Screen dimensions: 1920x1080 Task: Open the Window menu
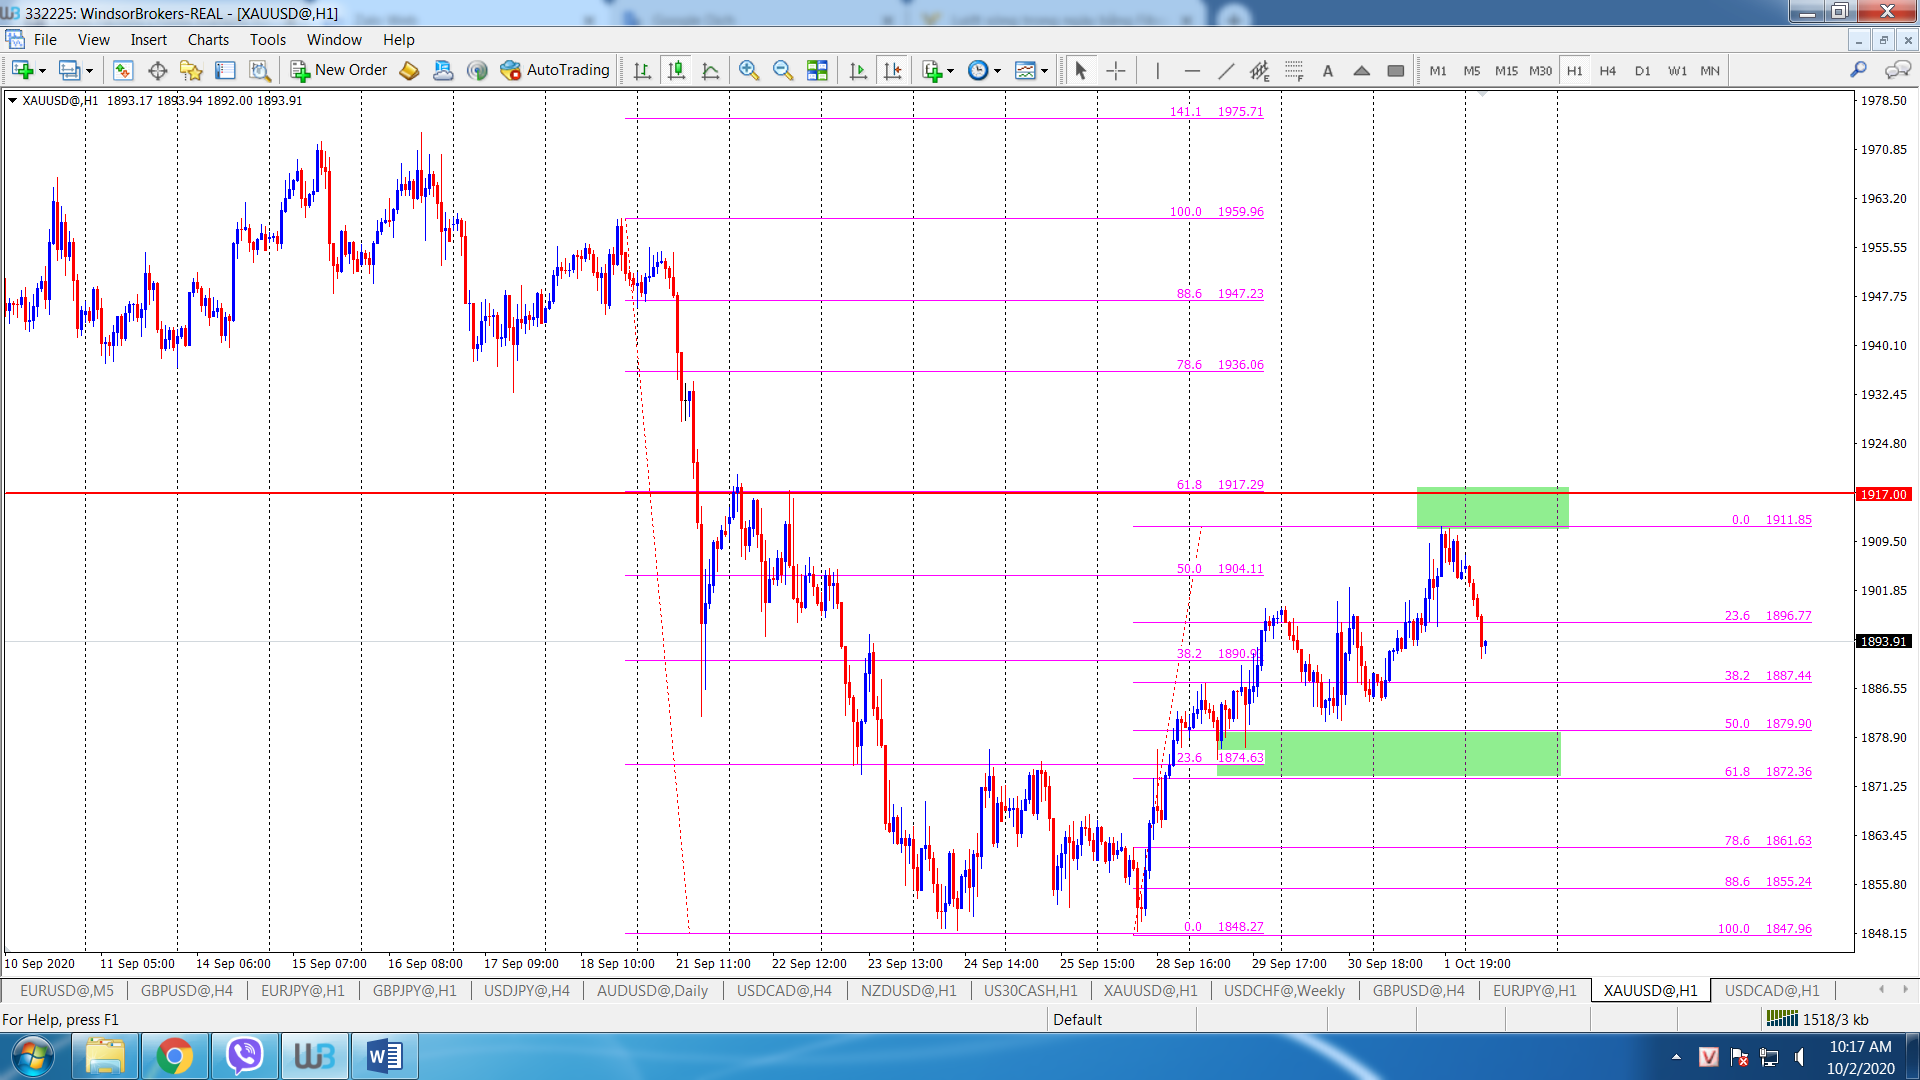(334, 40)
